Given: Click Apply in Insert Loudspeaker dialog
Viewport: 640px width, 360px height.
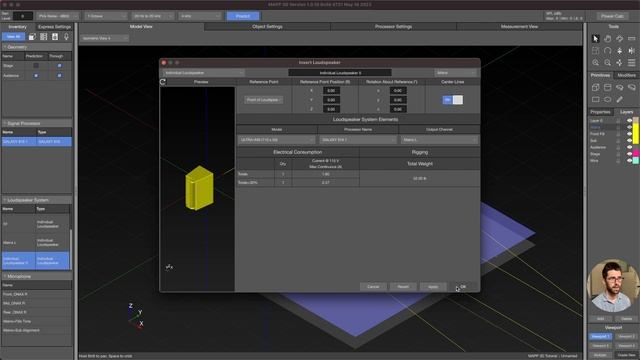Looking at the screenshot, I should click(x=433, y=287).
